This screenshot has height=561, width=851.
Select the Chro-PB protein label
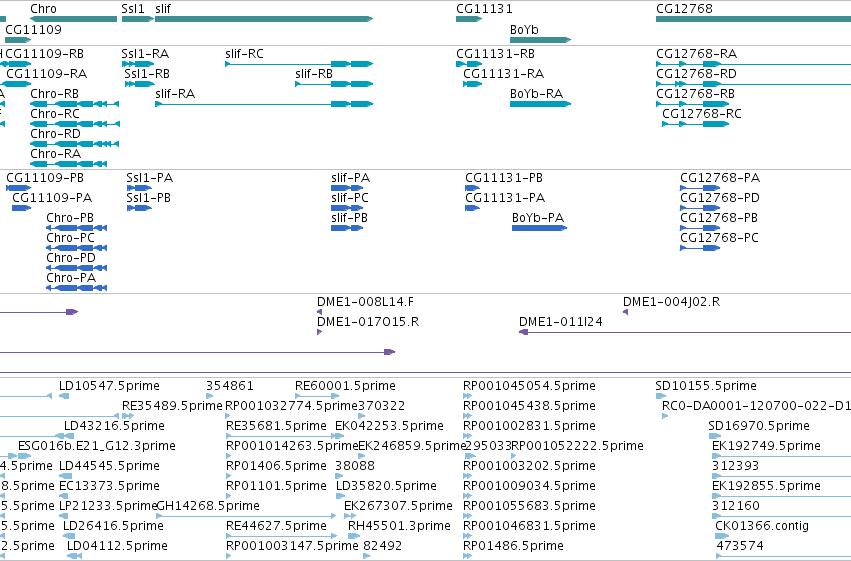(x=70, y=218)
